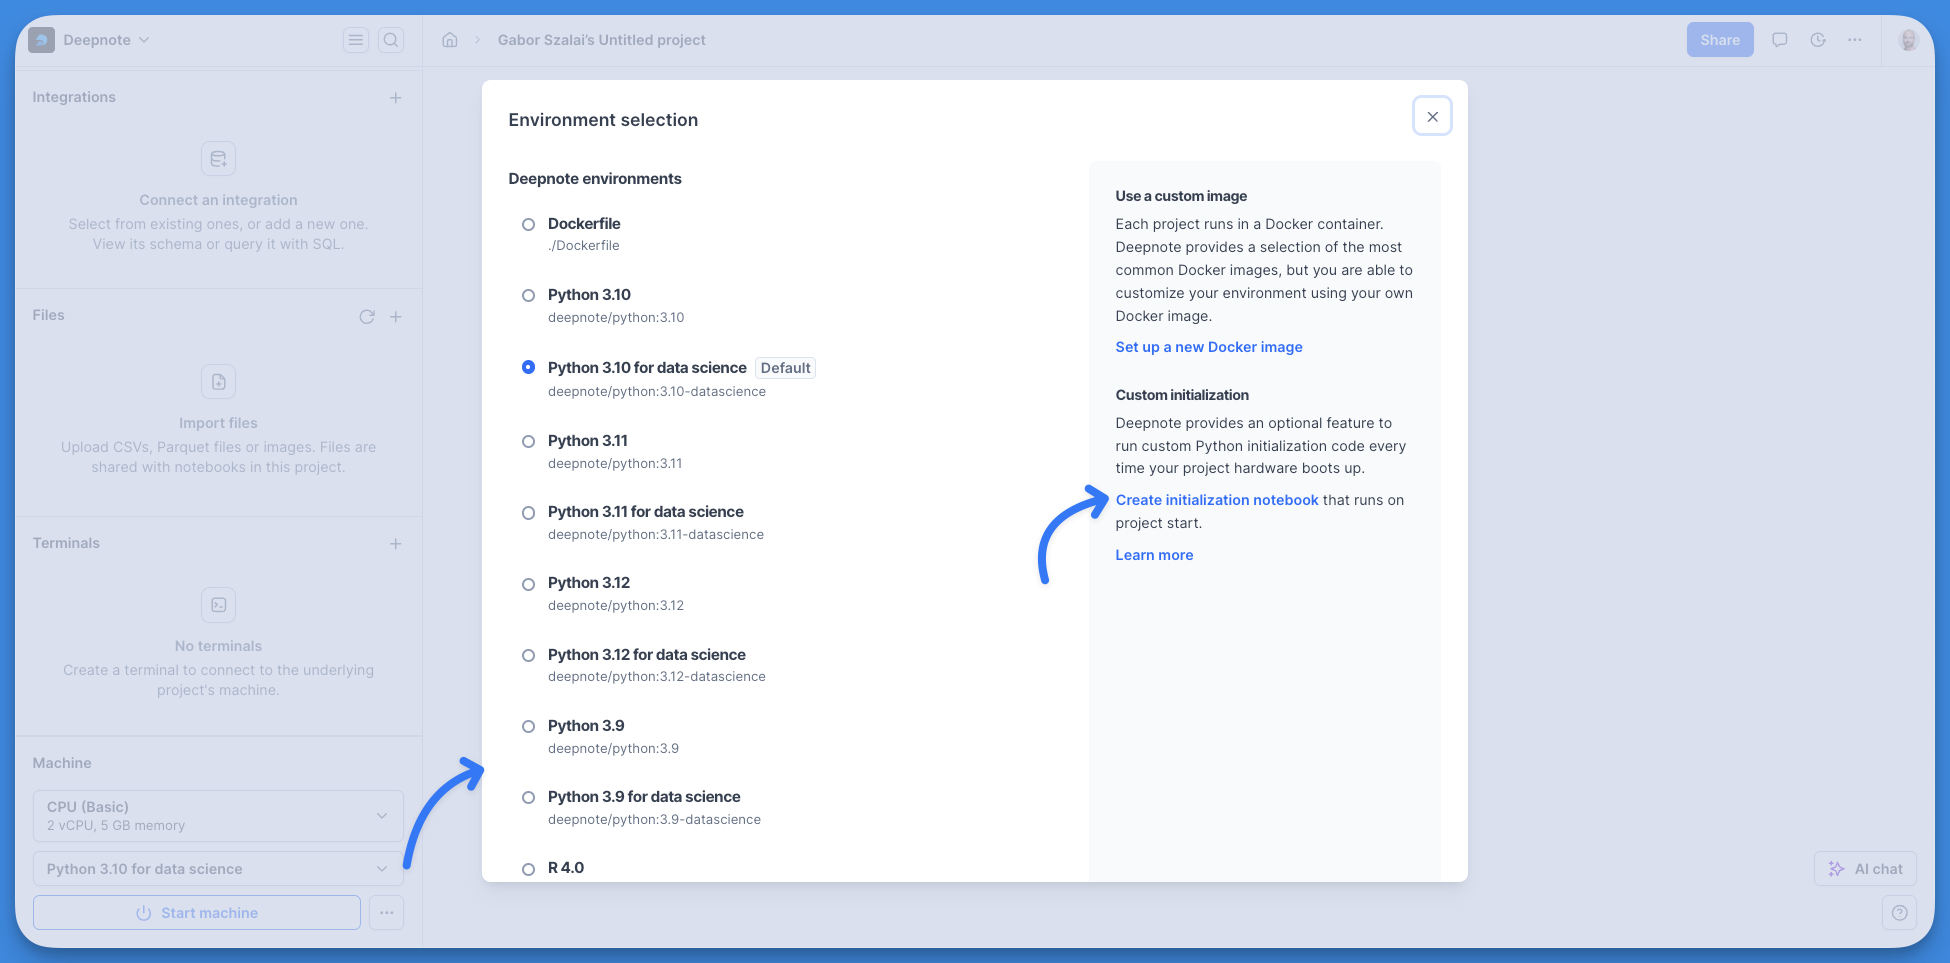Select the Python 3.12 environment
The image size is (1950, 963).
click(x=528, y=584)
